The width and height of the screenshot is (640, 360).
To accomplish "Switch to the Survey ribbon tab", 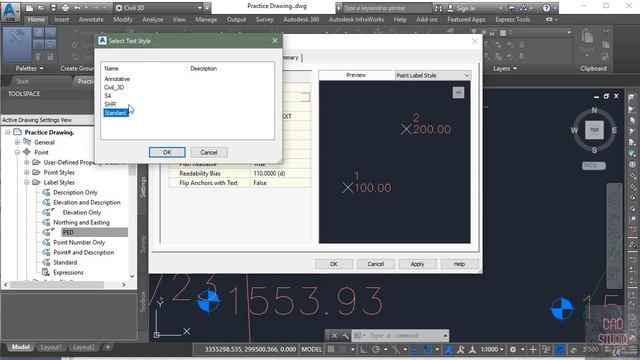I will pos(264,19).
